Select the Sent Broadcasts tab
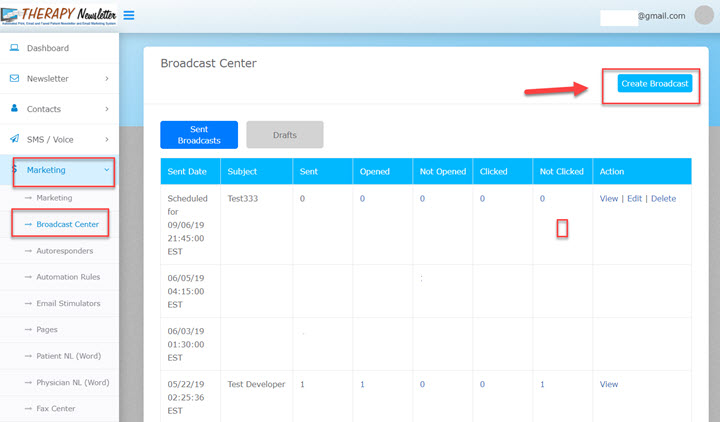 [198, 135]
